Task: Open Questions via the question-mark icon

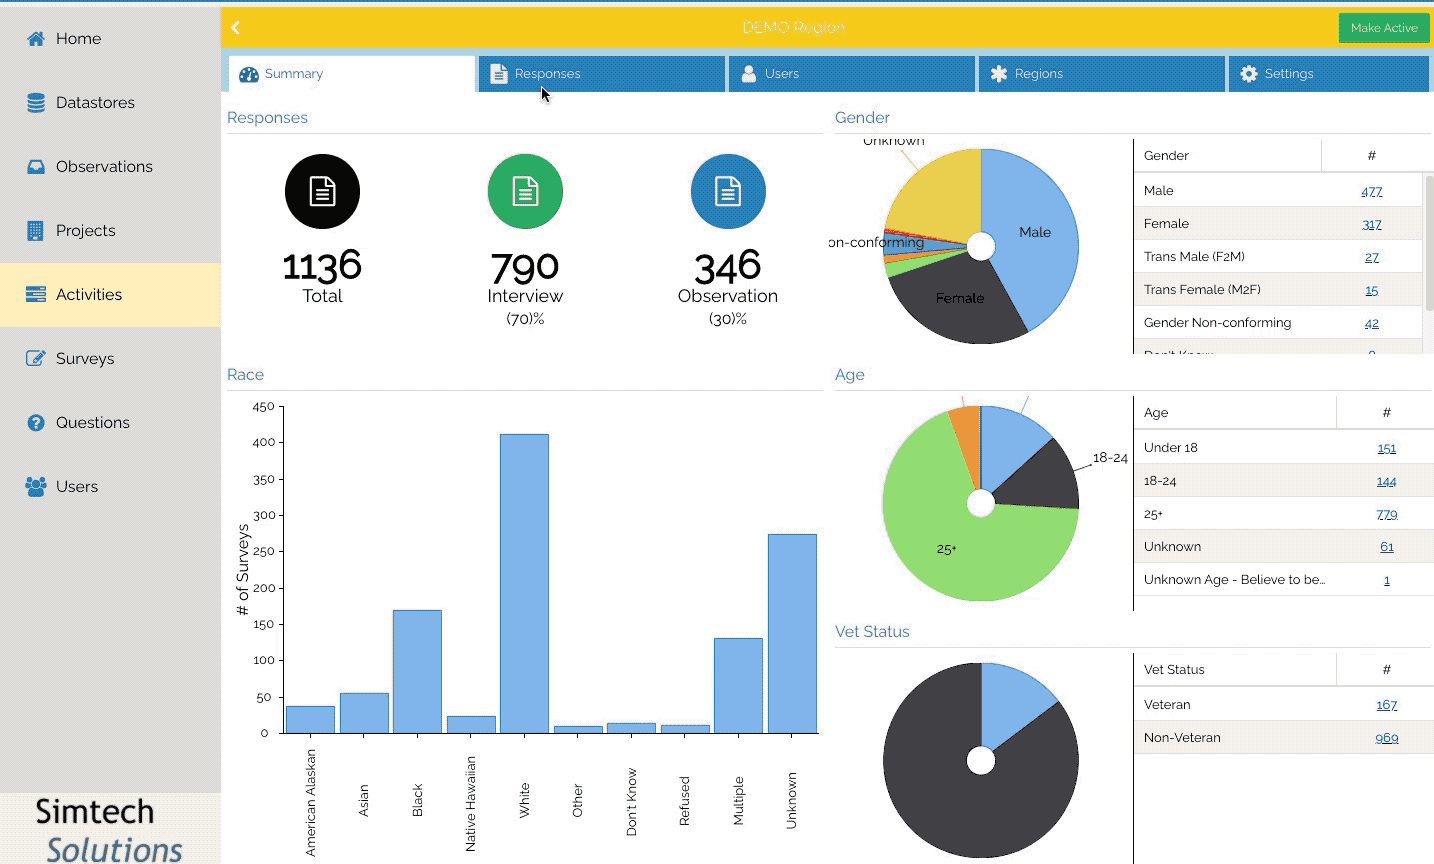Action: [x=36, y=423]
